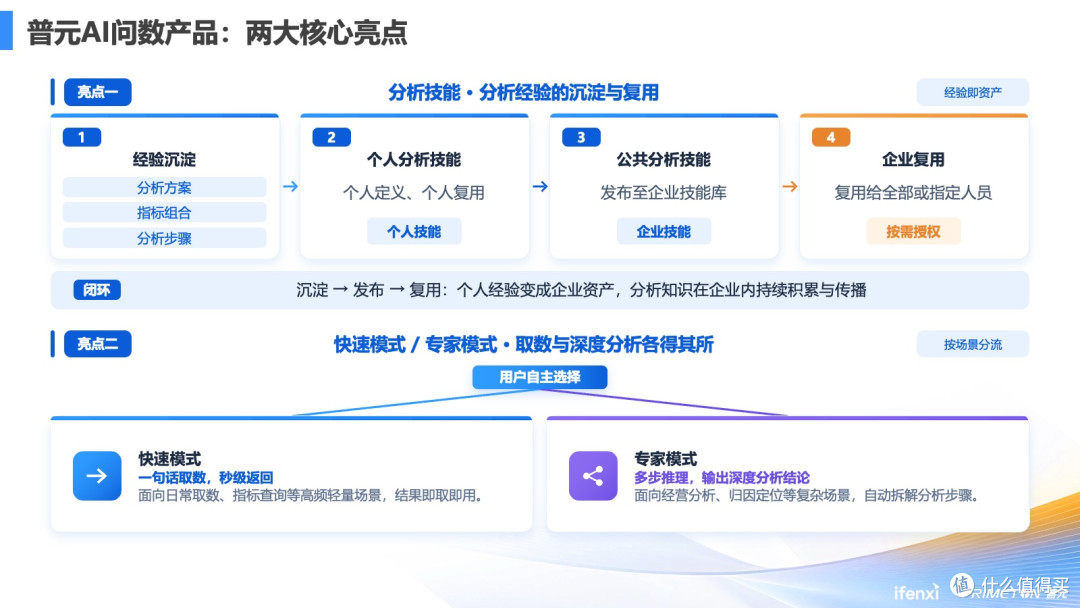This screenshot has width=1080, height=608.
Task: Click the 亮点二 label
Action: (98, 344)
